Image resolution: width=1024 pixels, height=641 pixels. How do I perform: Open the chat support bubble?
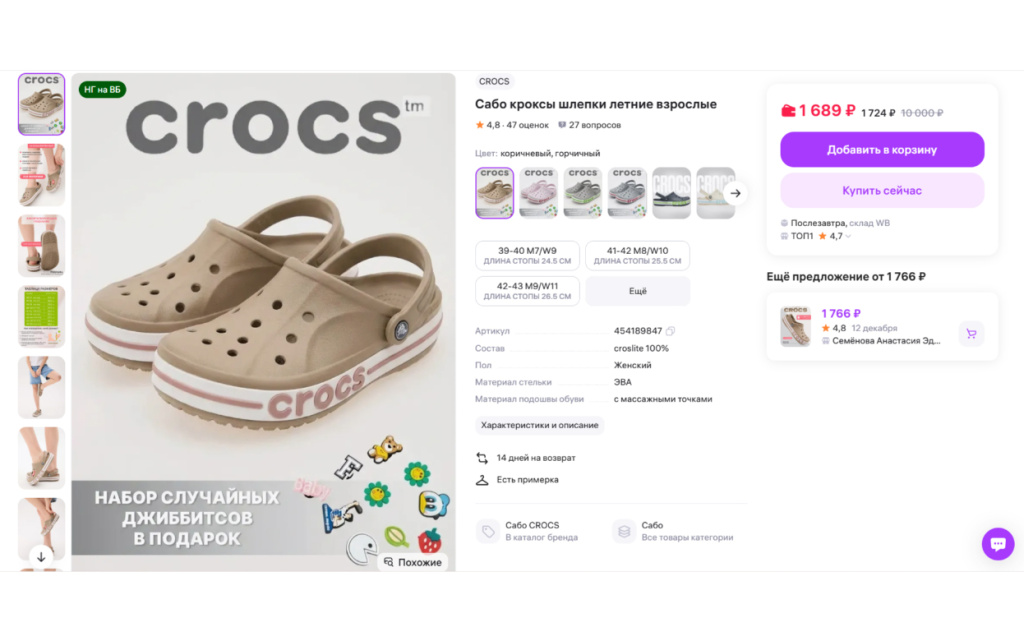pos(998,544)
